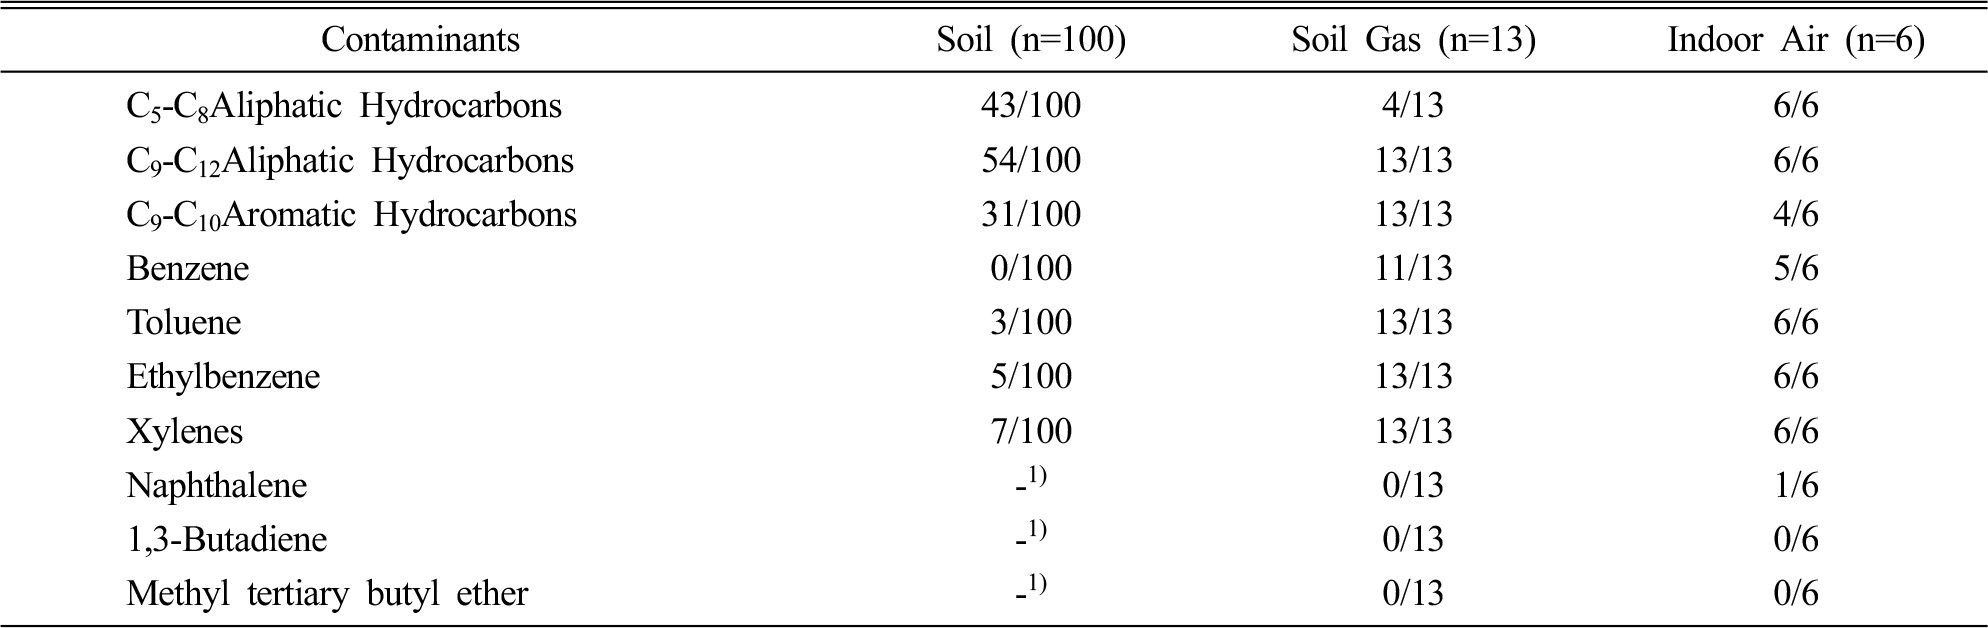Click the footnote marker in Naphthalene soil cell
The width and height of the screenshot is (1988, 628).
1037,477
